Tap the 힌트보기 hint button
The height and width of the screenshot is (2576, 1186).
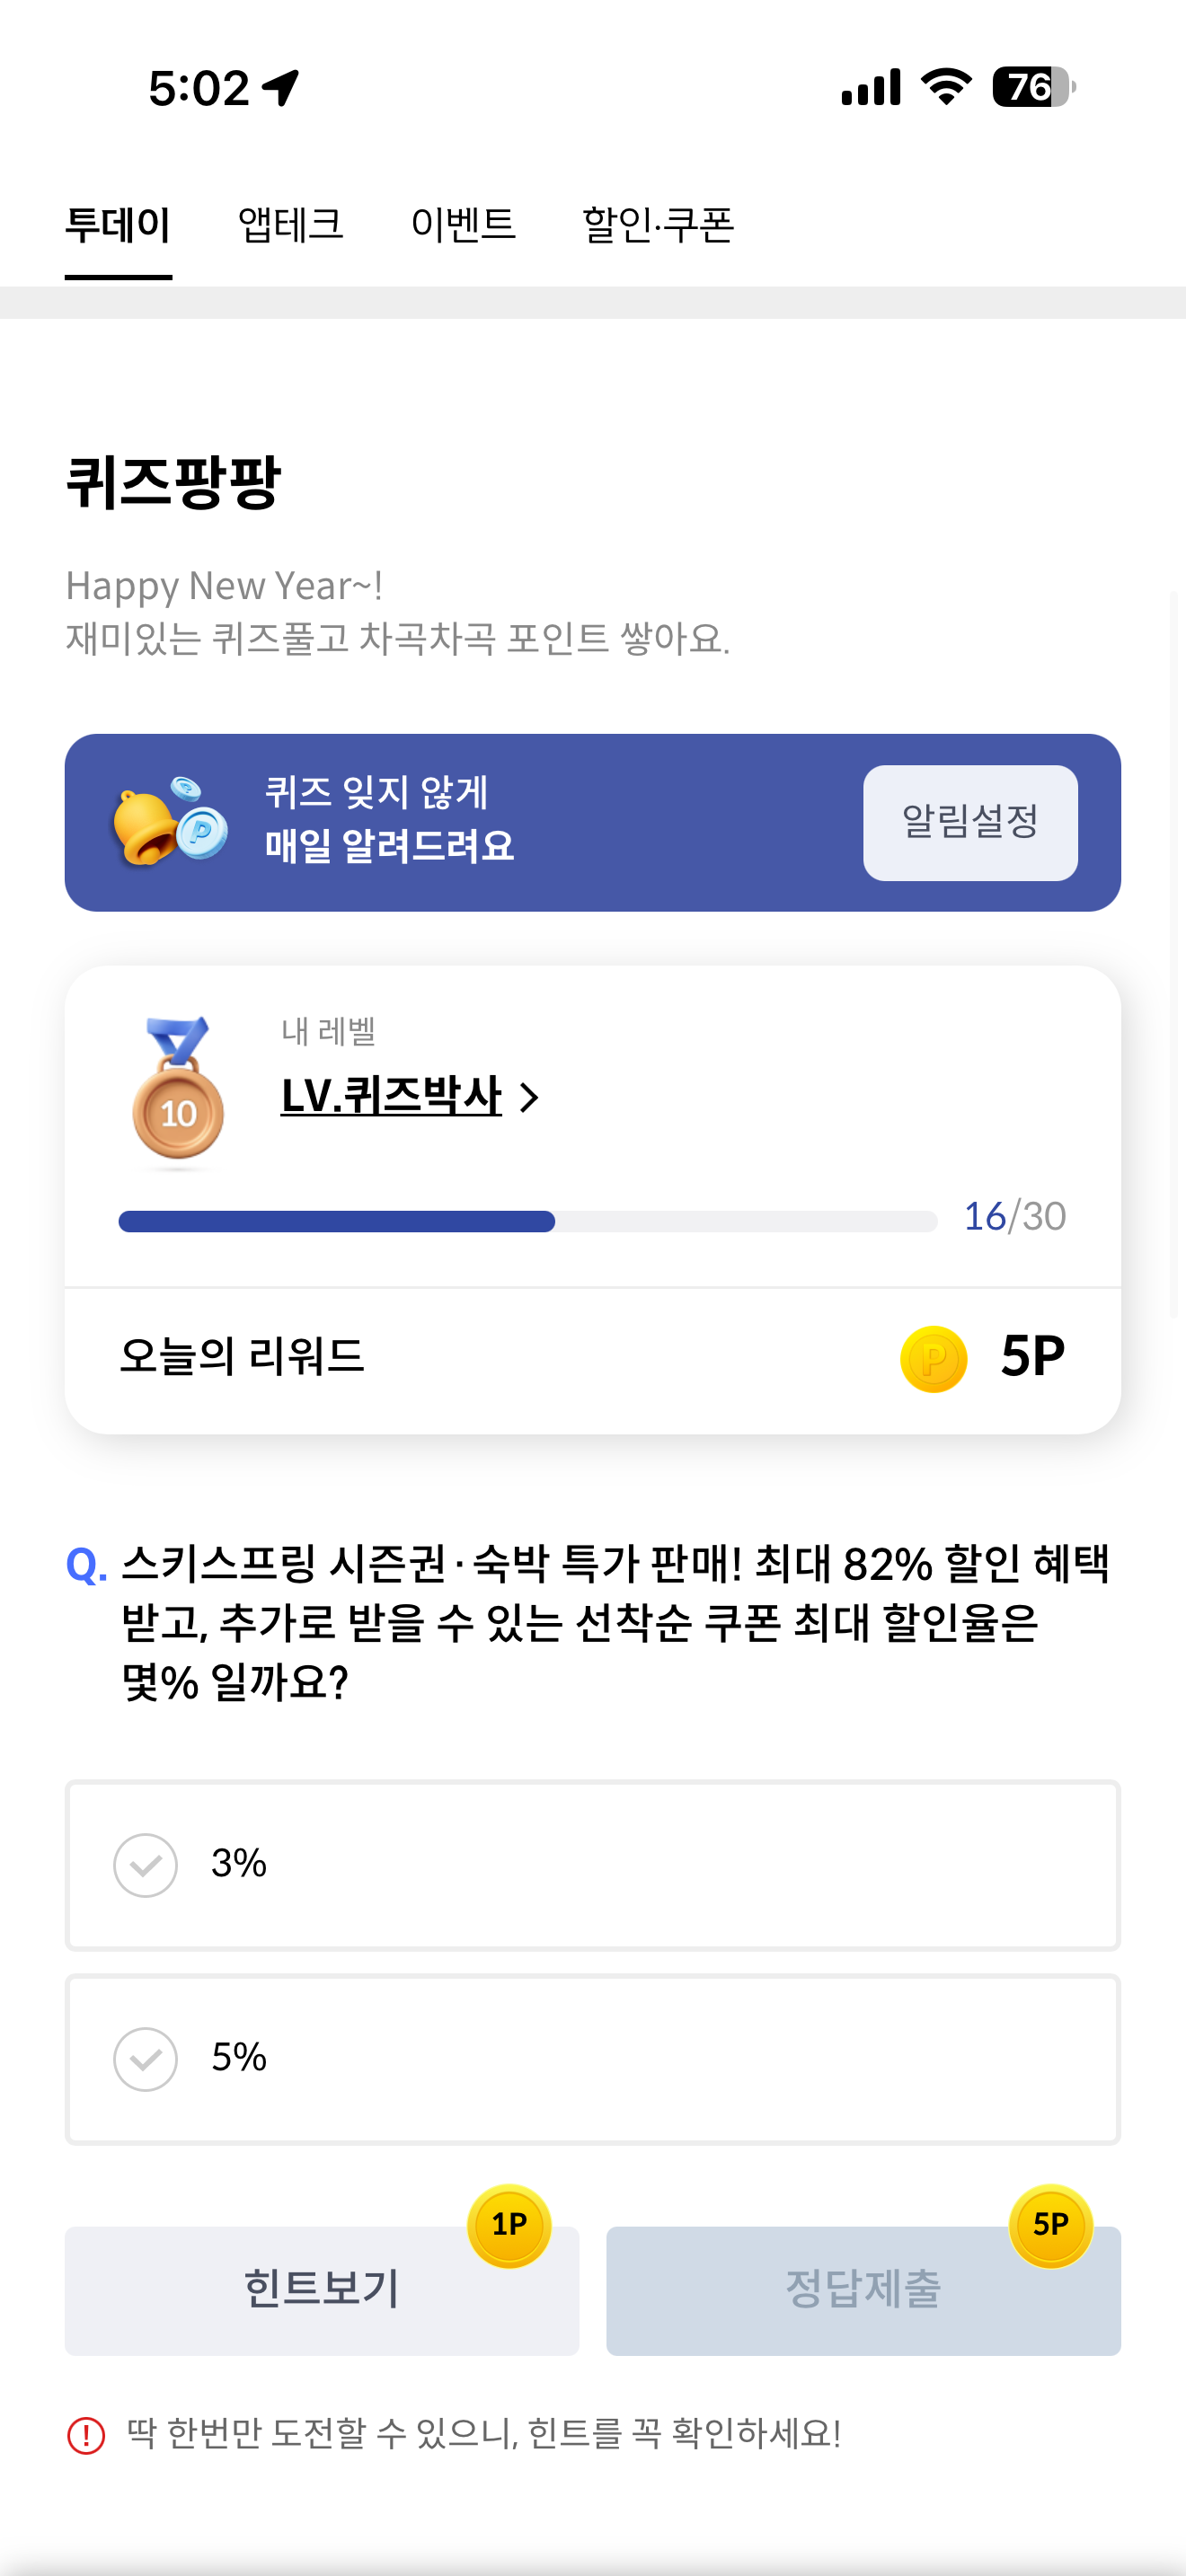322,2290
